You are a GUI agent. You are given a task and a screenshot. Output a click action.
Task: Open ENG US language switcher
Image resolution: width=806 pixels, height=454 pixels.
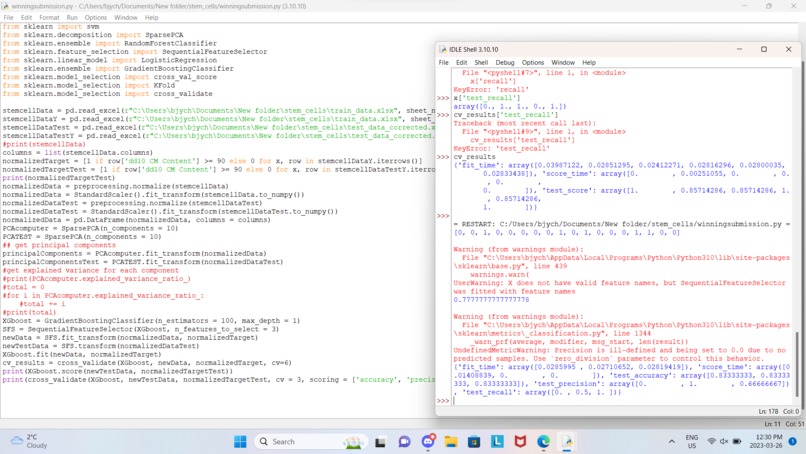pyautogui.click(x=692, y=442)
